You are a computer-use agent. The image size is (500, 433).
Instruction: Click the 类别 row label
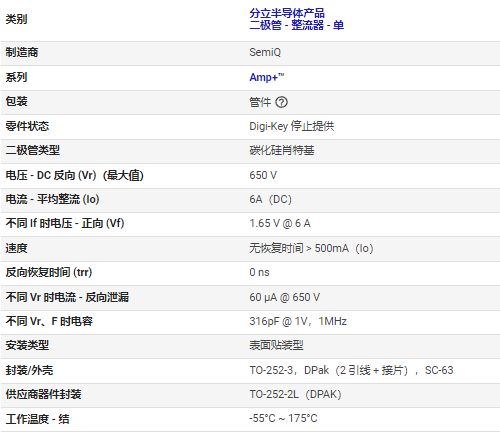tap(16, 19)
